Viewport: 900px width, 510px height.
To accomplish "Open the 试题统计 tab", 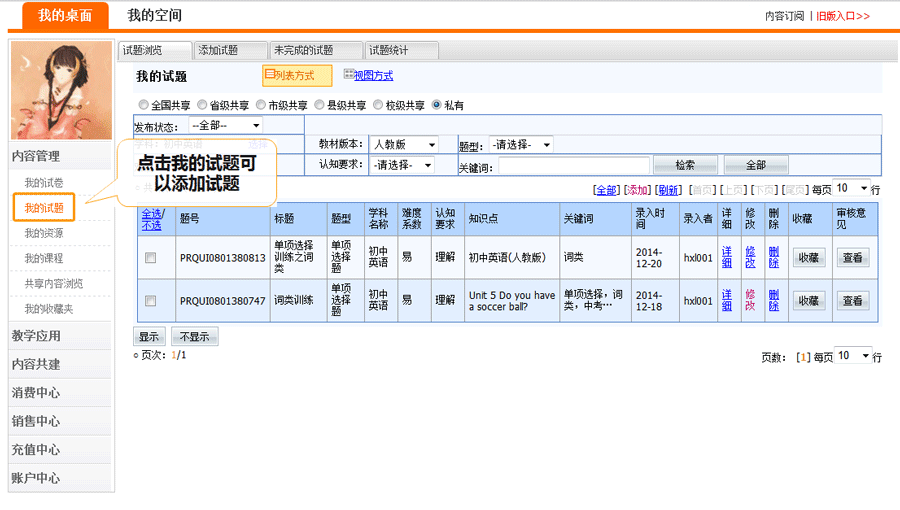I will click(x=400, y=50).
